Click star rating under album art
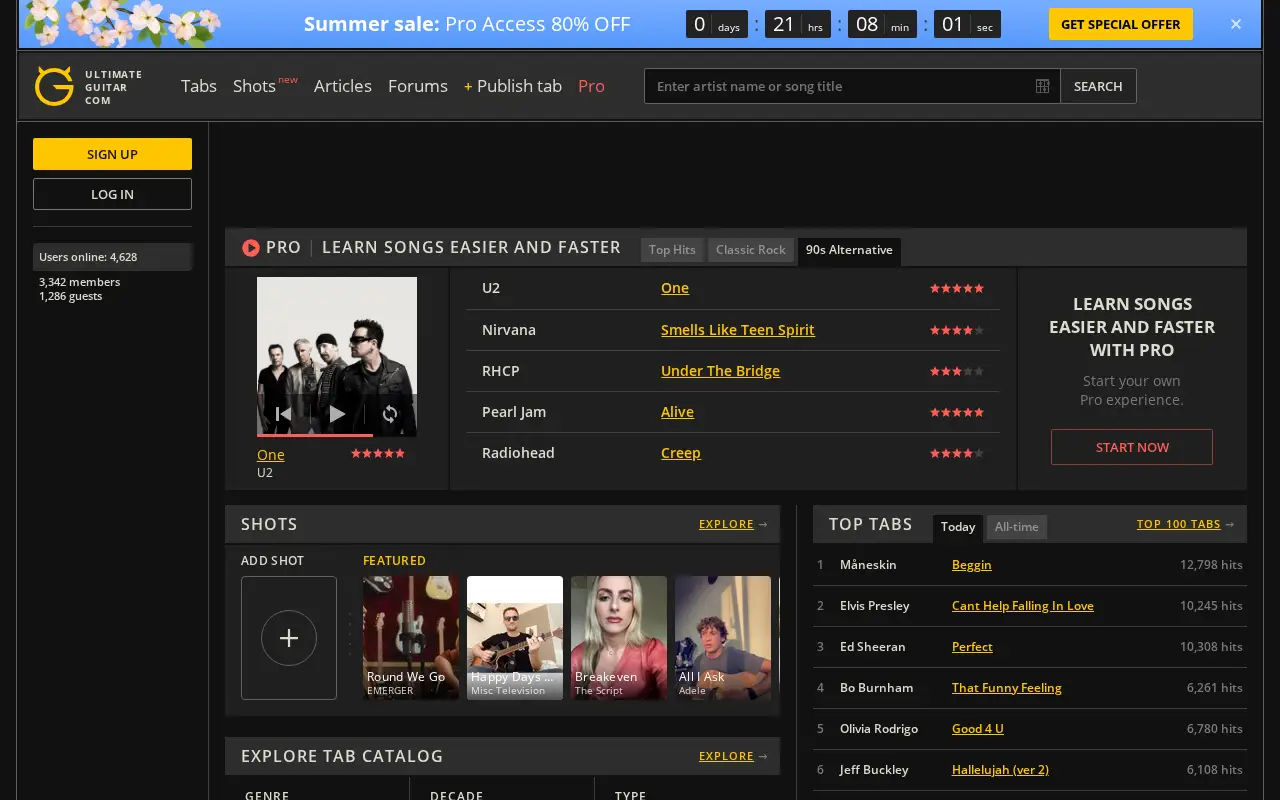Image resolution: width=1280 pixels, height=800 pixels. point(378,453)
